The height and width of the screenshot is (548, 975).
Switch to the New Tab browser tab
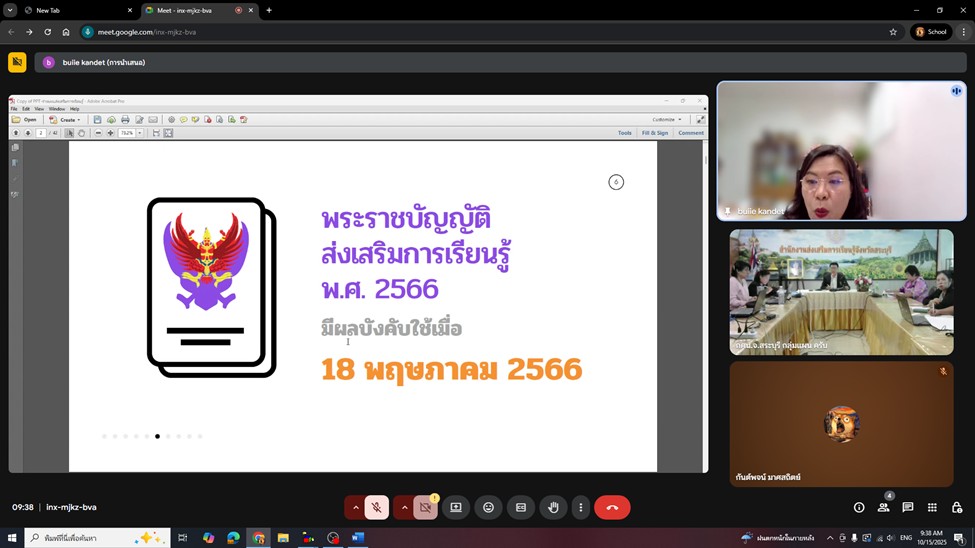[x=75, y=10]
